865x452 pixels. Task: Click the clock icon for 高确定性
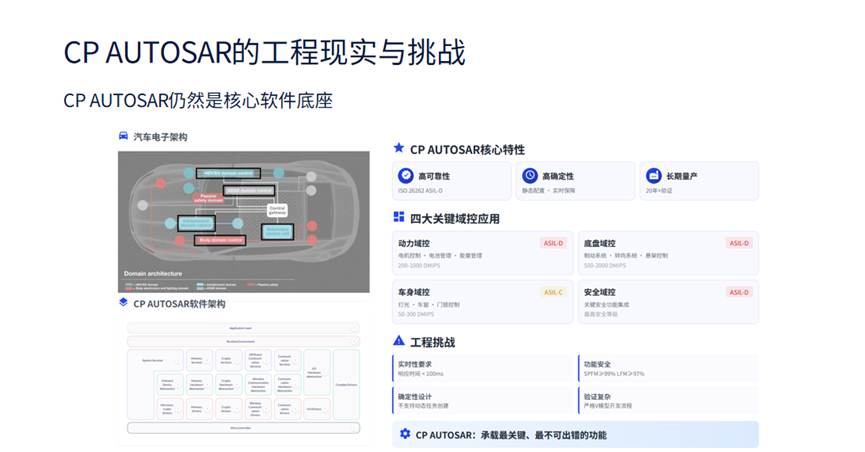point(530,176)
